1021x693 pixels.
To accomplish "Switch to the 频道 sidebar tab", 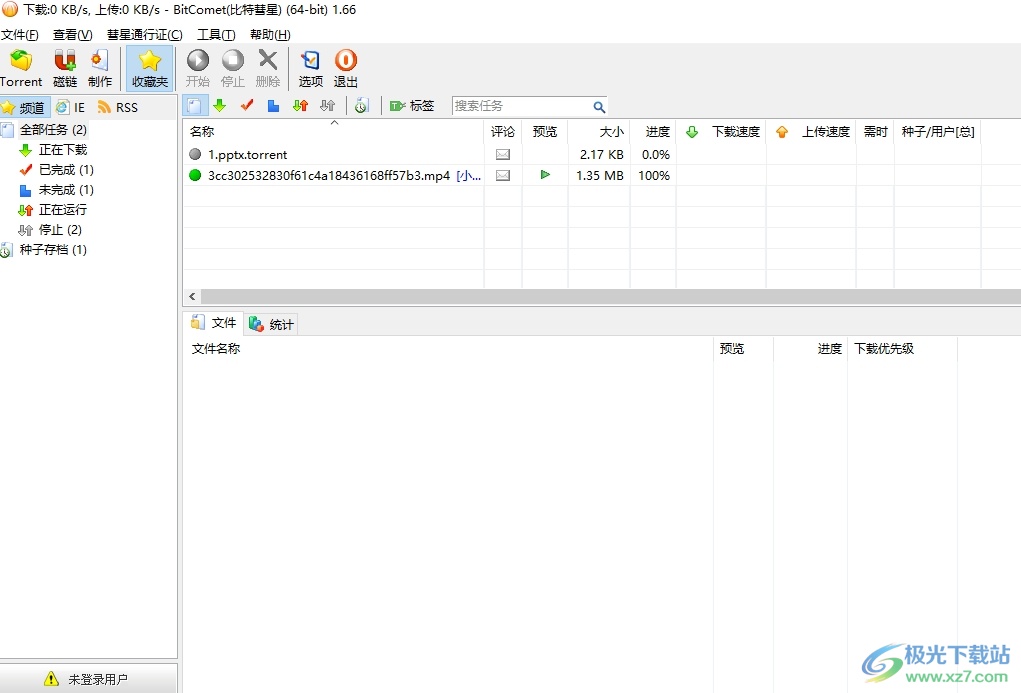I will 25,107.
